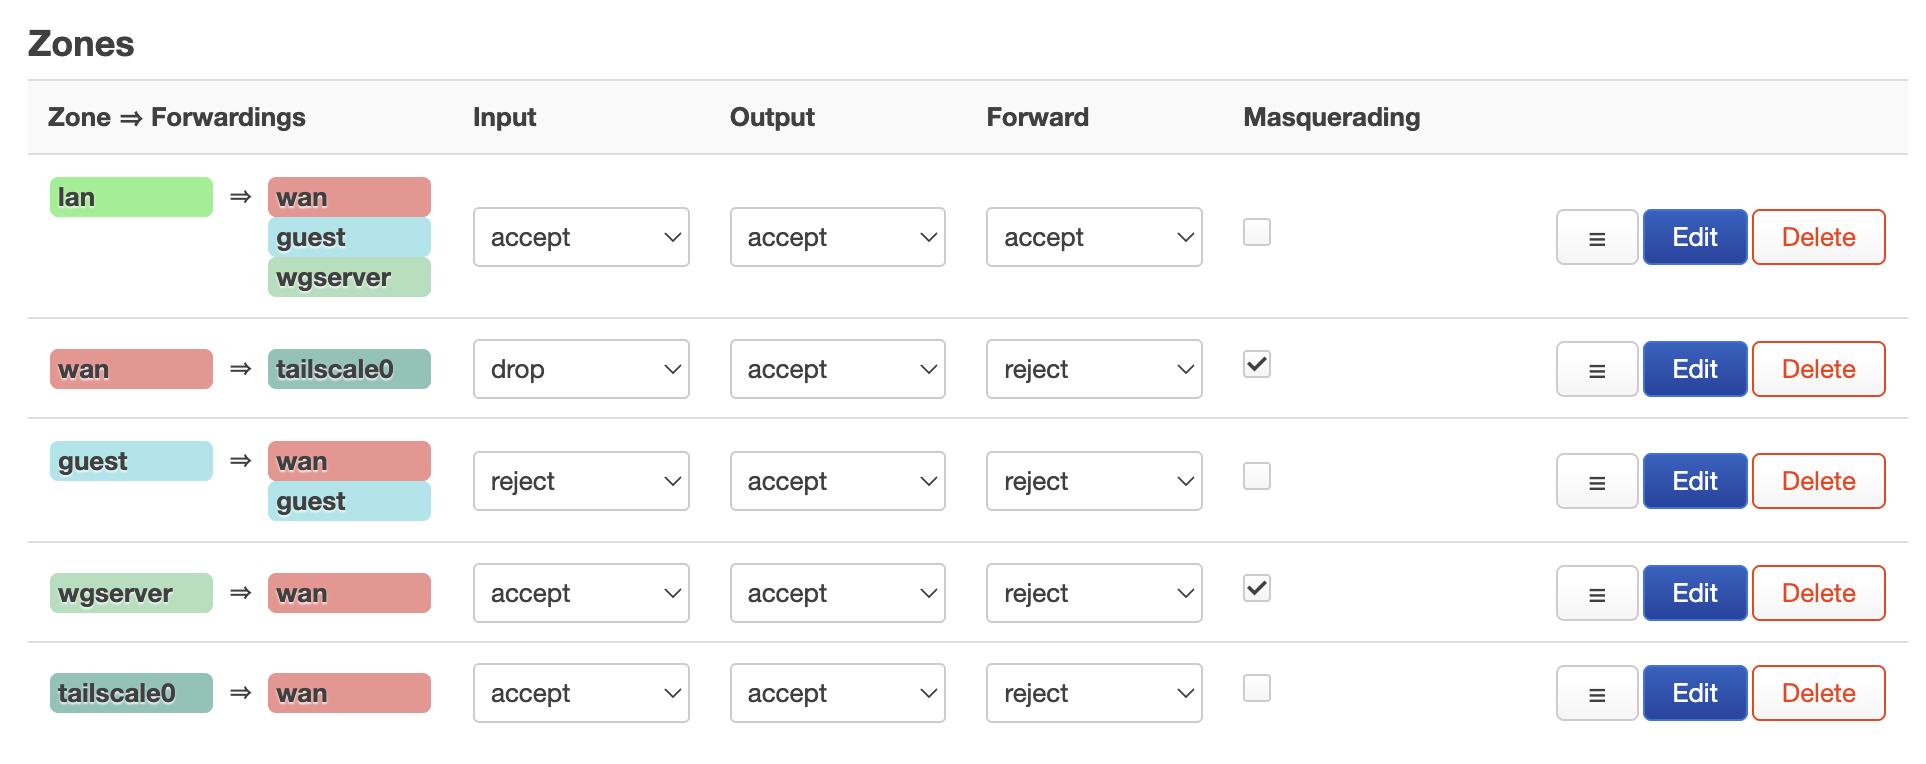The height and width of the screenshot is (764, 1926).
Task: Enable masquerading for the tailscale0 zone
Action: click(x=1256, y=689)
